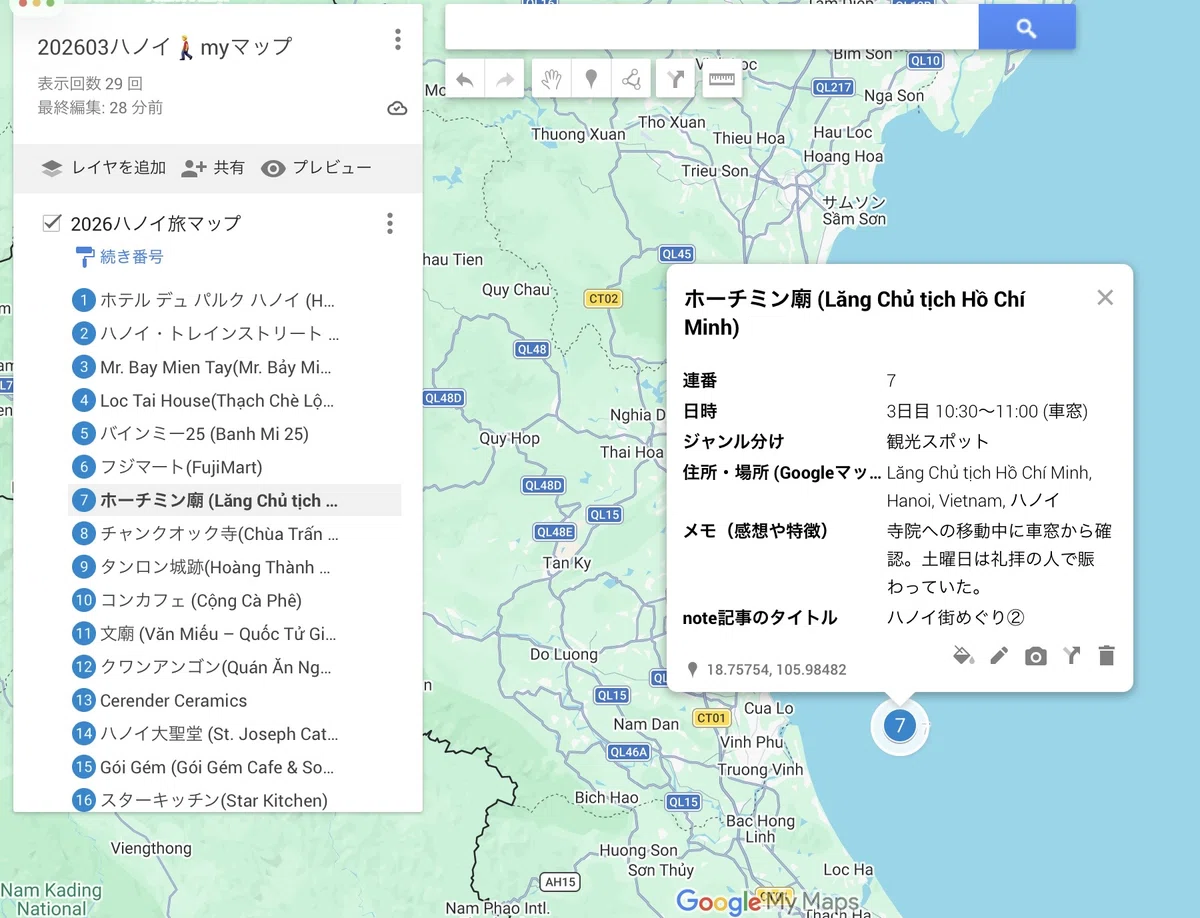Select the add marker tool
Image resolution: width=1200 pixels, height=918 pixels.
pos(591,79)
